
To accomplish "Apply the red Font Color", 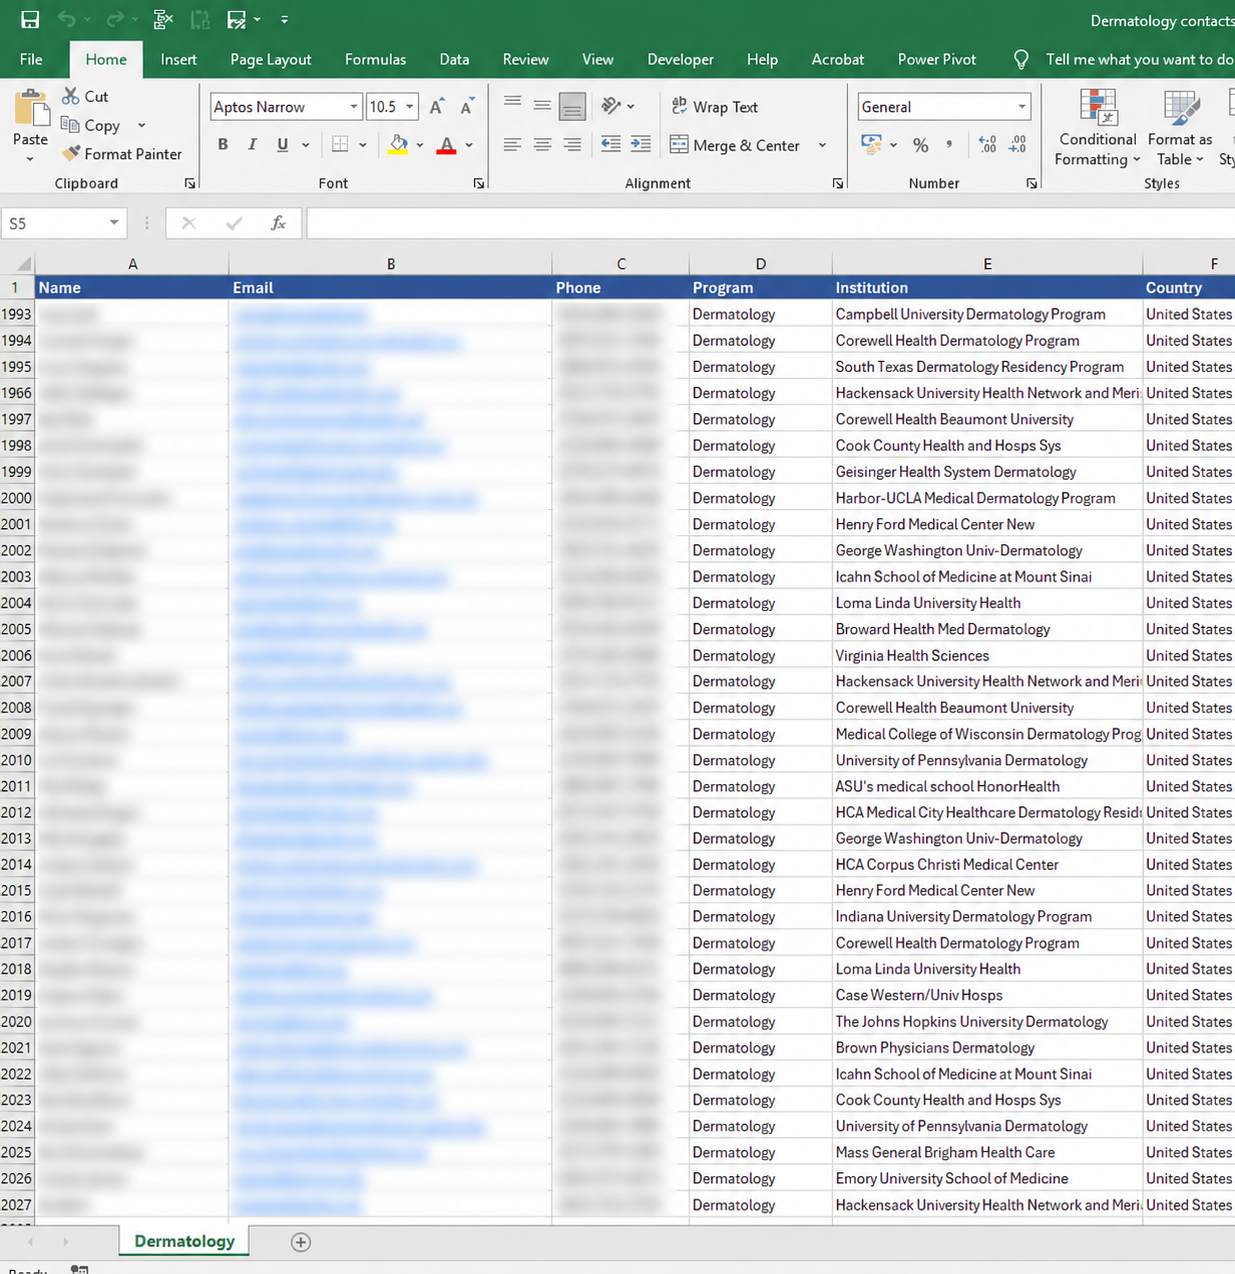I will click(x=447, y=145).
